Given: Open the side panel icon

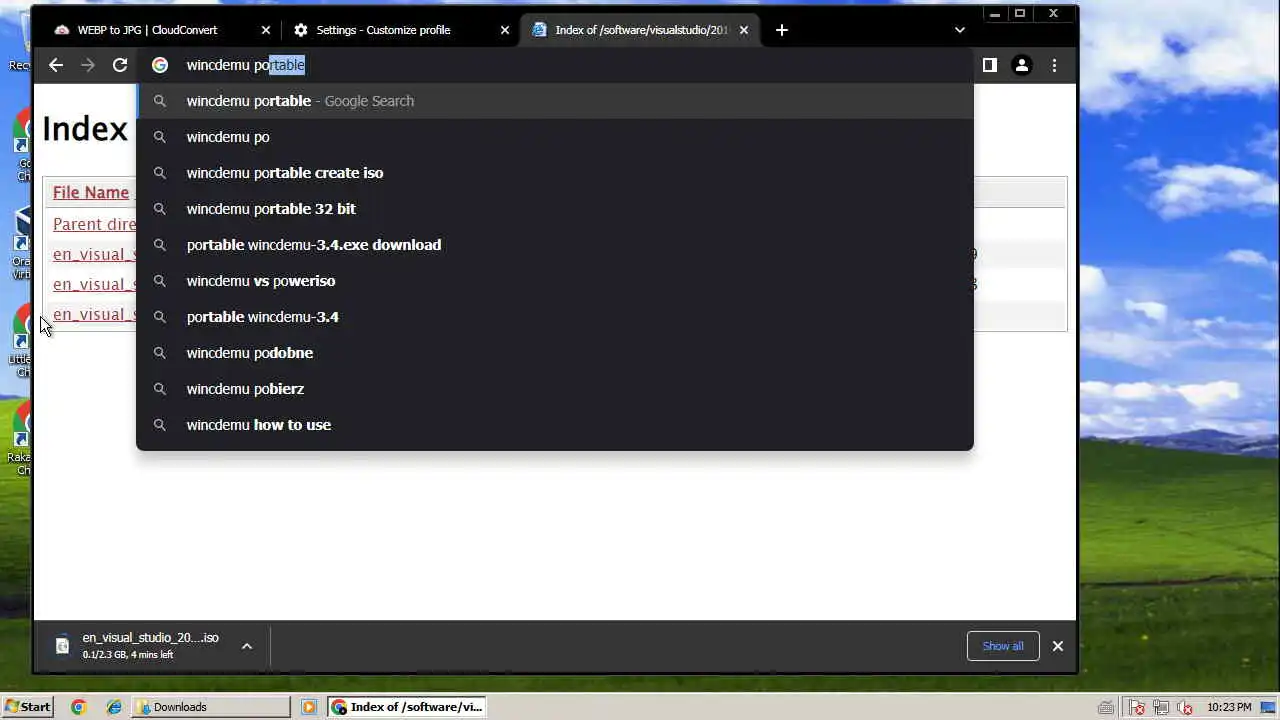Looking at the screenshot, I should click(x=989, y=65).
